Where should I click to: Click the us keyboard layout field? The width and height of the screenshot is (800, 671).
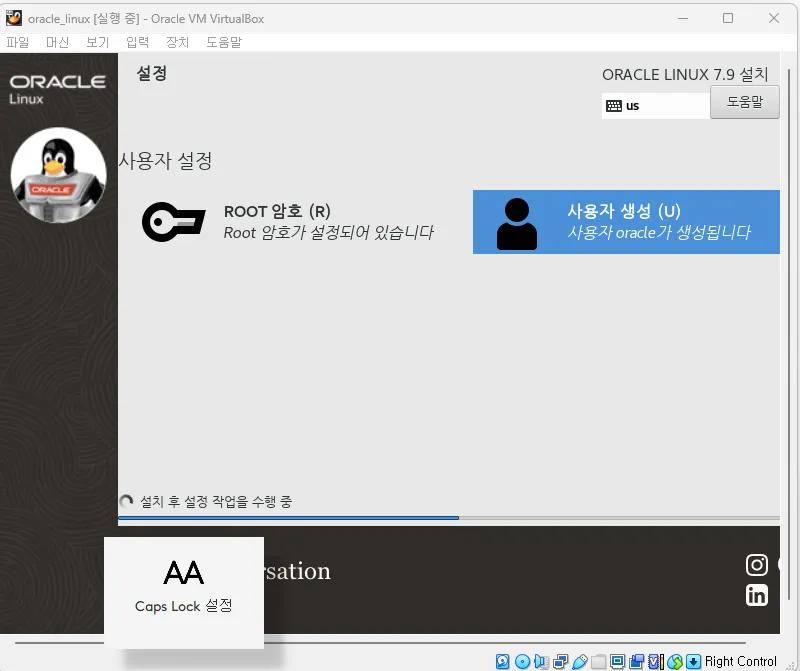(656, 106)
